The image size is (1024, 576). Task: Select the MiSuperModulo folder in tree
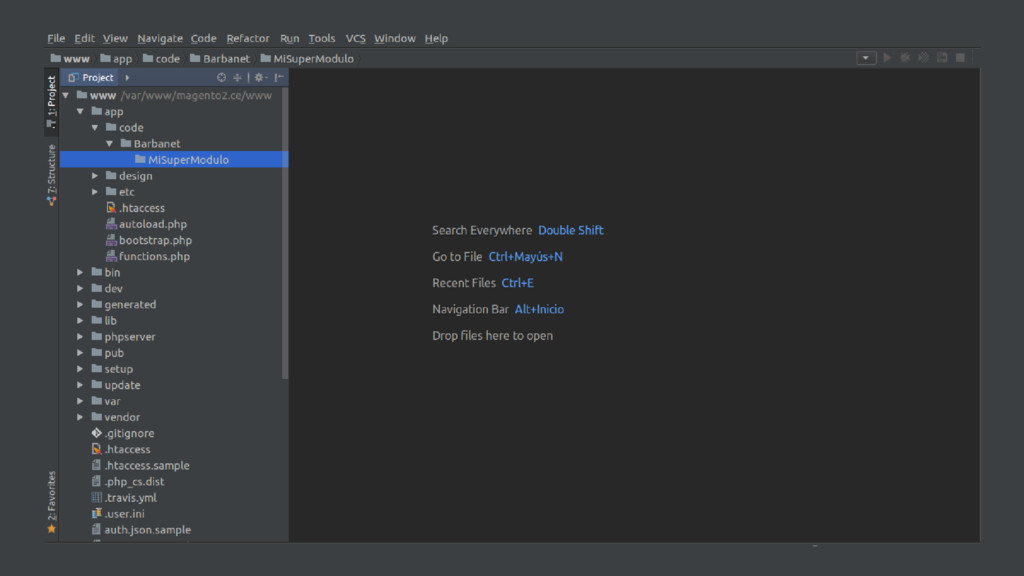[x=174, y=159]
